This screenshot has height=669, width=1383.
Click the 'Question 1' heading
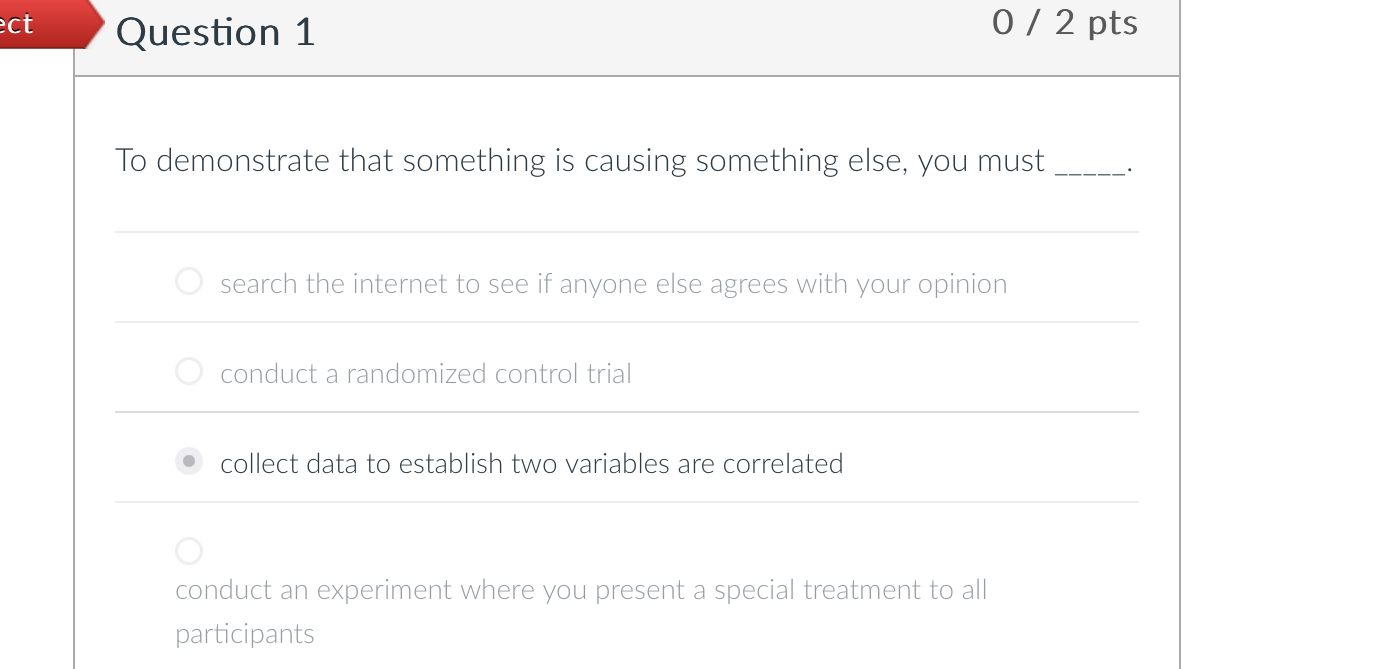[215, 32]
